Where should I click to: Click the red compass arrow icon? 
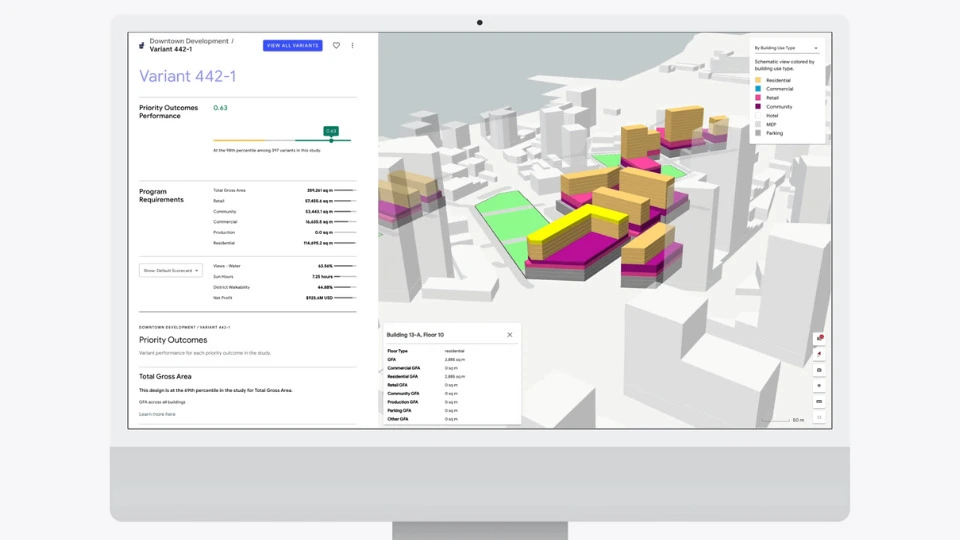tap(819, 353)
